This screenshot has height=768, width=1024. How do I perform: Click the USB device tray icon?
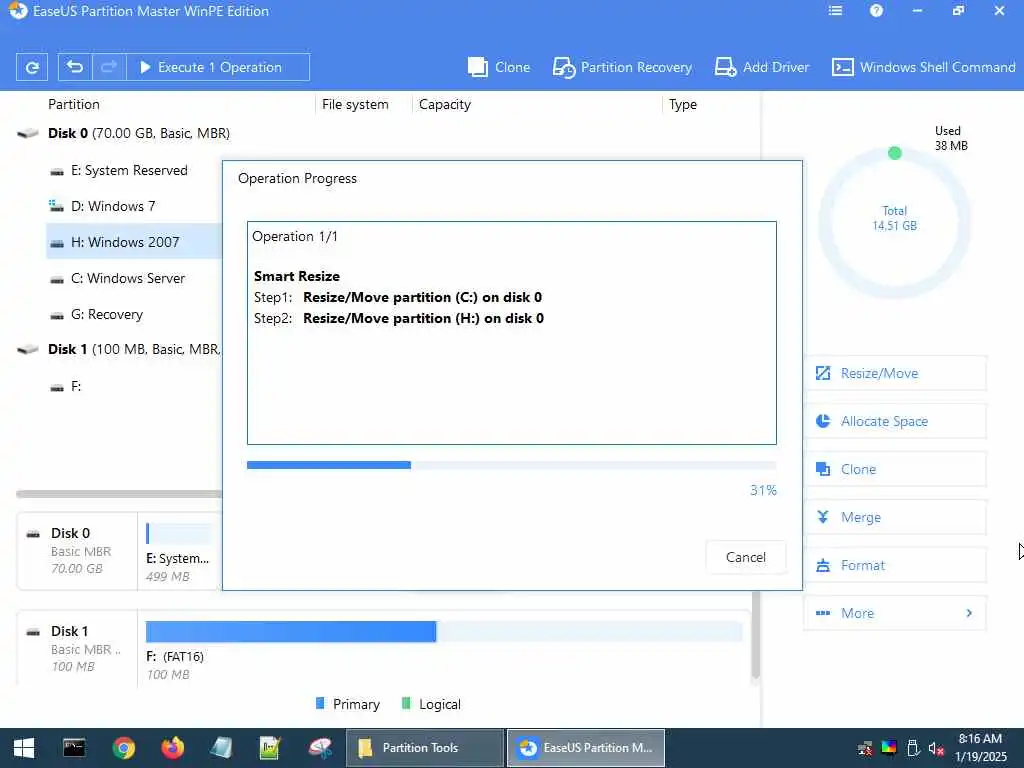click(x=913, y=748)
